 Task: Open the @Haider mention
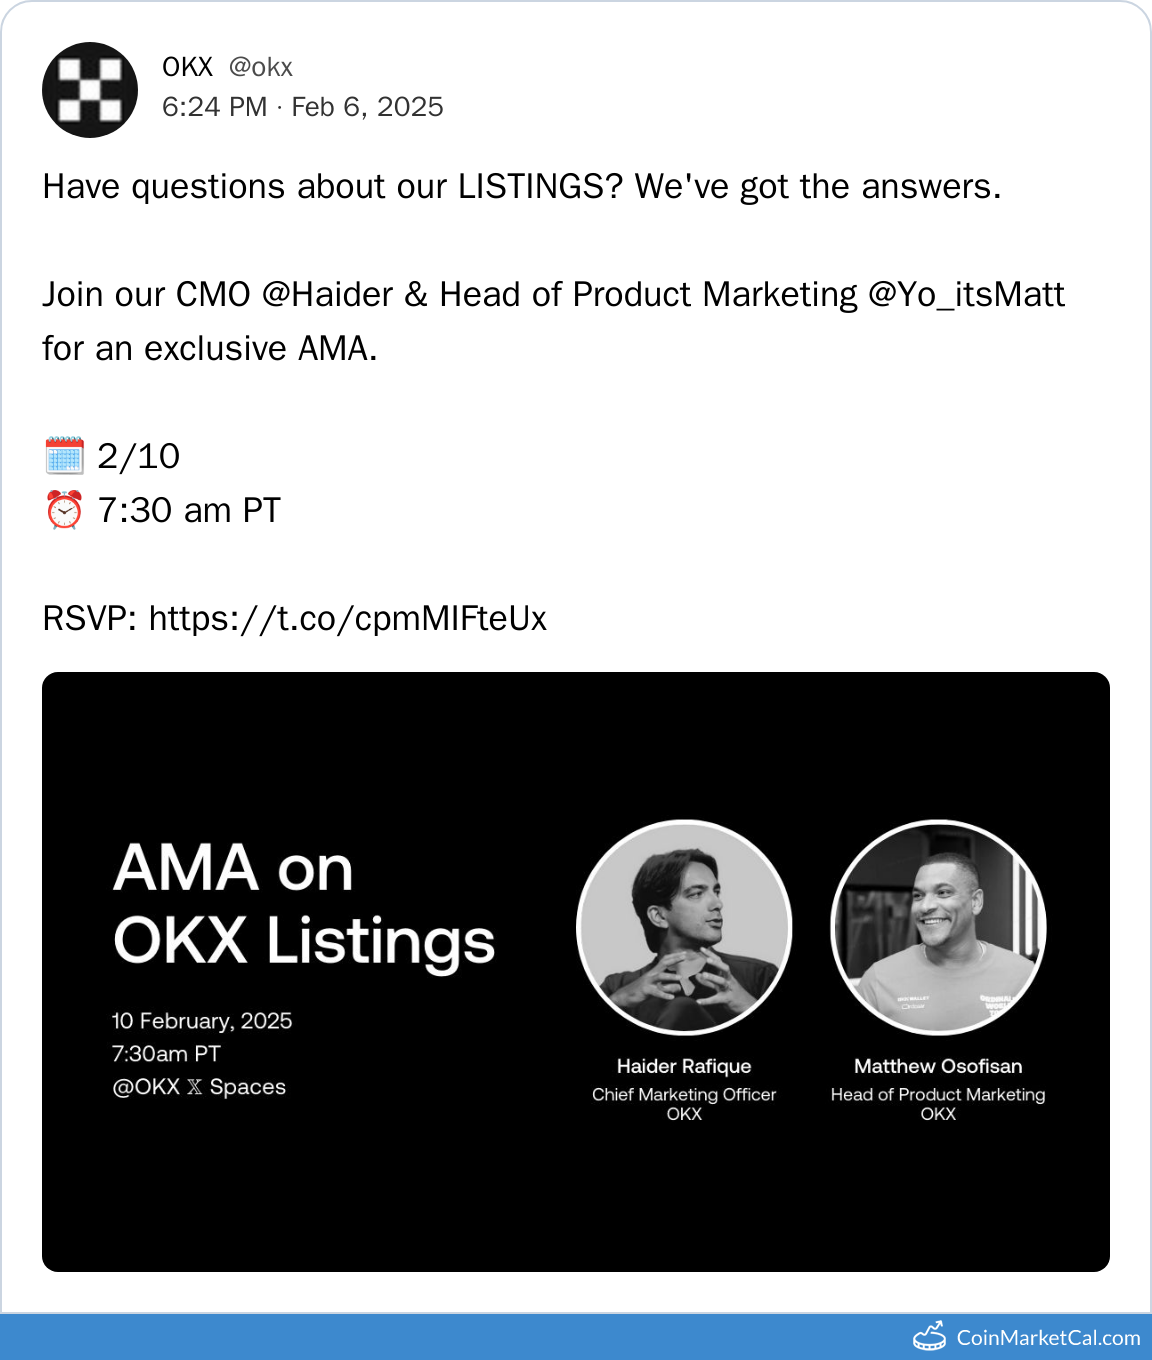point(327,295)
